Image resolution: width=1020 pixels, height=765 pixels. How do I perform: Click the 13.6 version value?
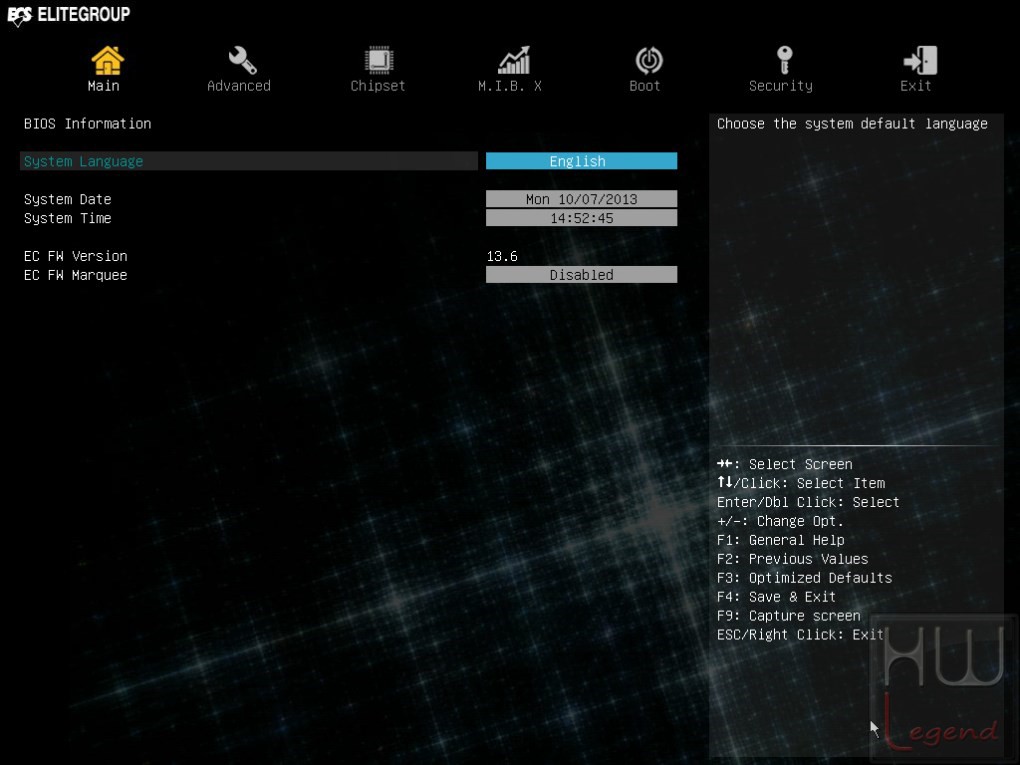coord(502,256)
